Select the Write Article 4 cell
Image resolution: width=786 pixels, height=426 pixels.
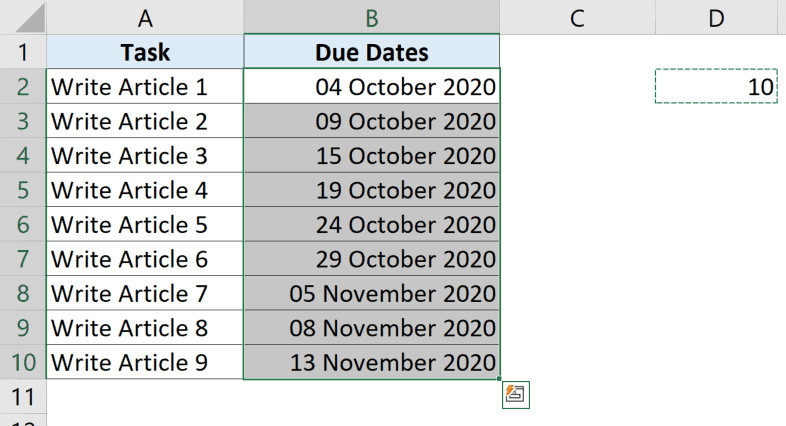pos(146,189)
